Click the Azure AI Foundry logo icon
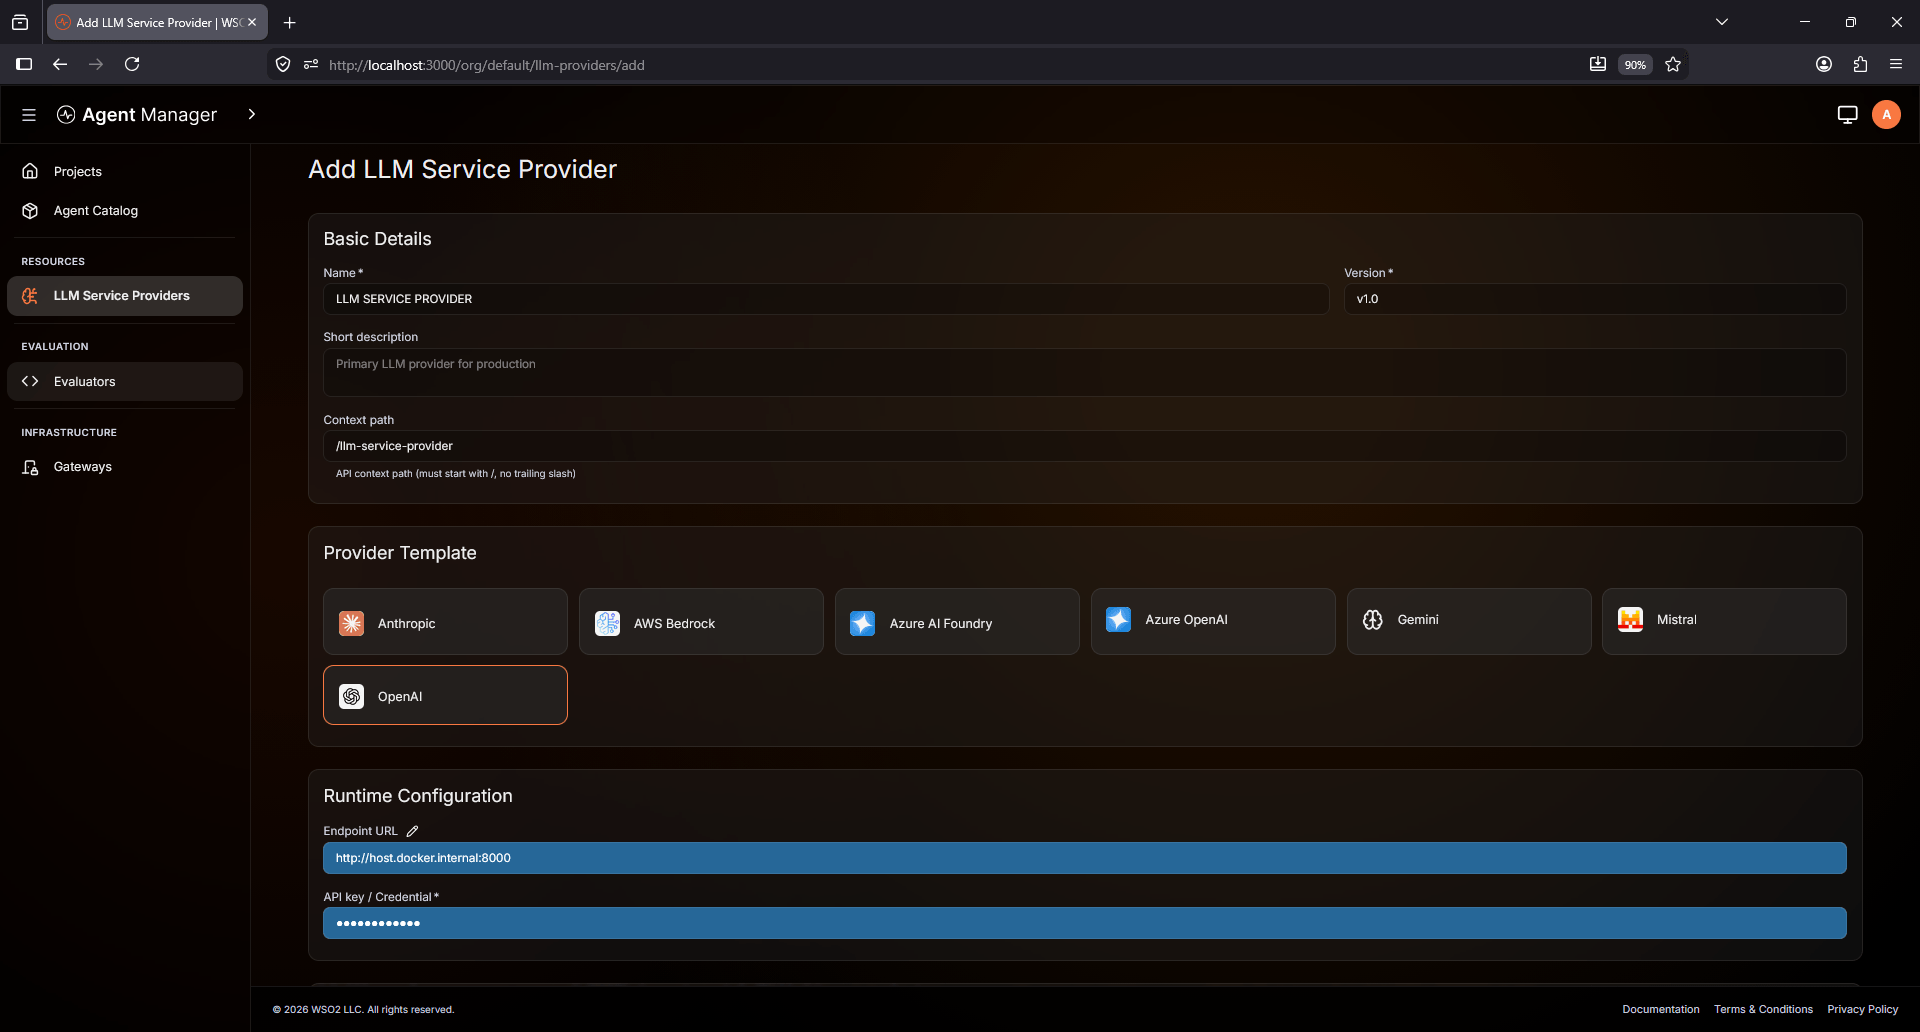Screen dimensions: 1920x1032 tap(863, 624)
